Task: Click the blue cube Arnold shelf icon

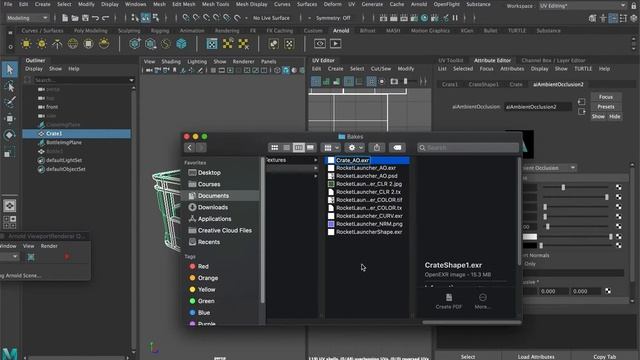Action: [181, 44]
